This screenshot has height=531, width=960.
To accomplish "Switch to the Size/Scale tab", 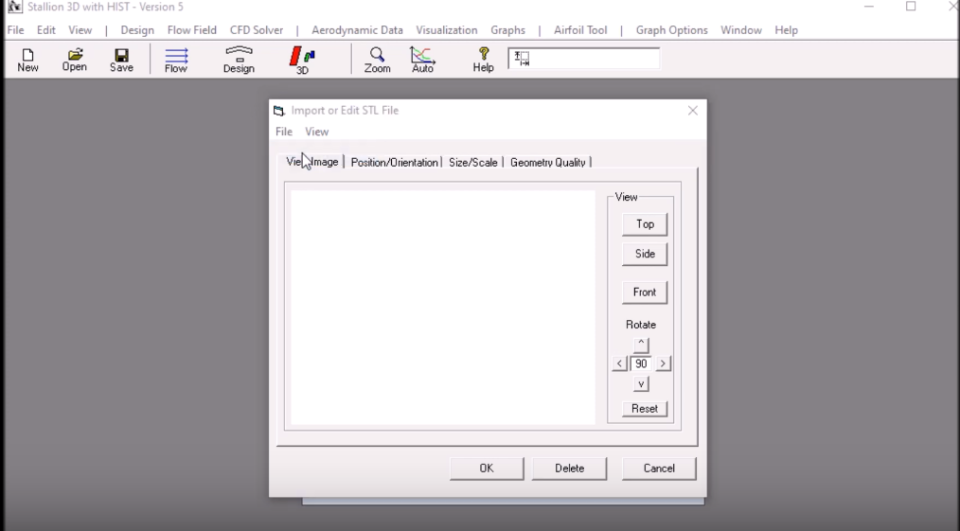I will tap(473, 162).
